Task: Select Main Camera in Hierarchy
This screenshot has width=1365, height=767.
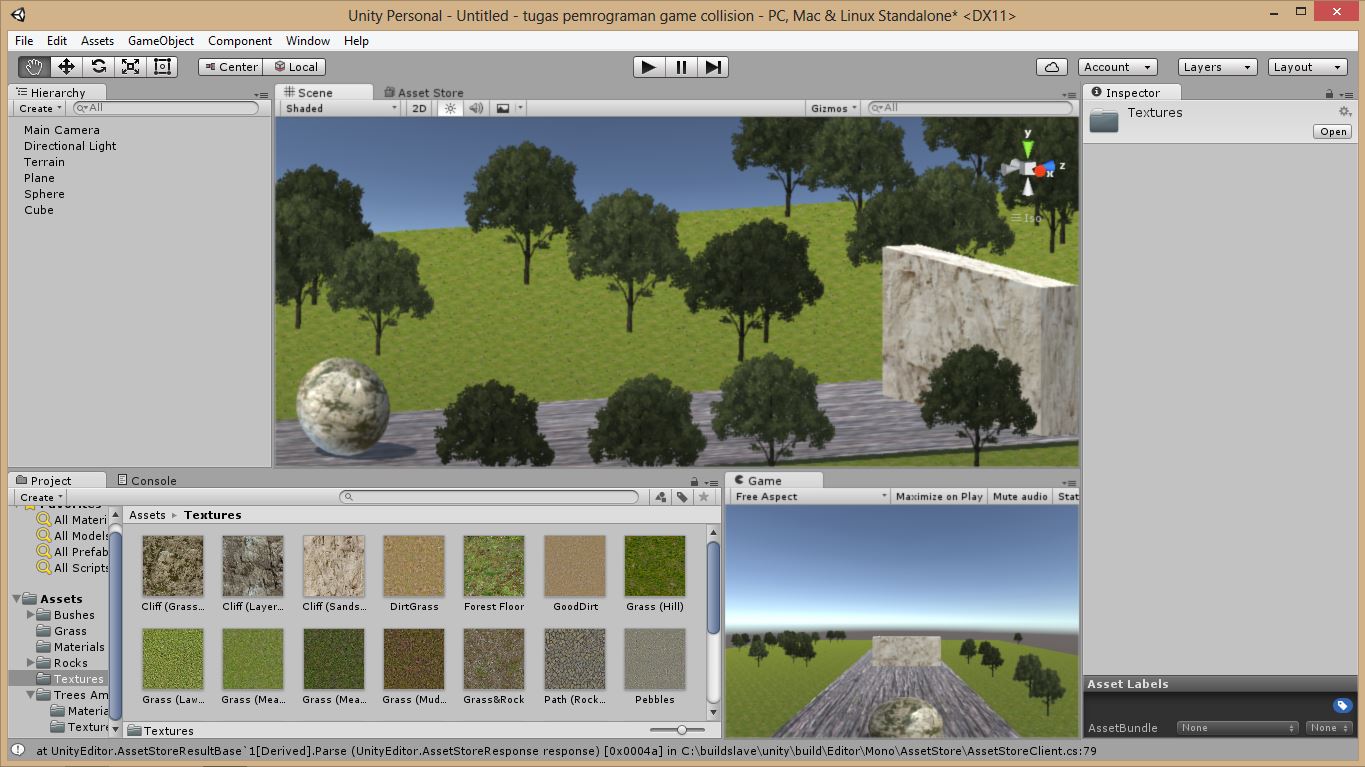Action: click(62, 130)
